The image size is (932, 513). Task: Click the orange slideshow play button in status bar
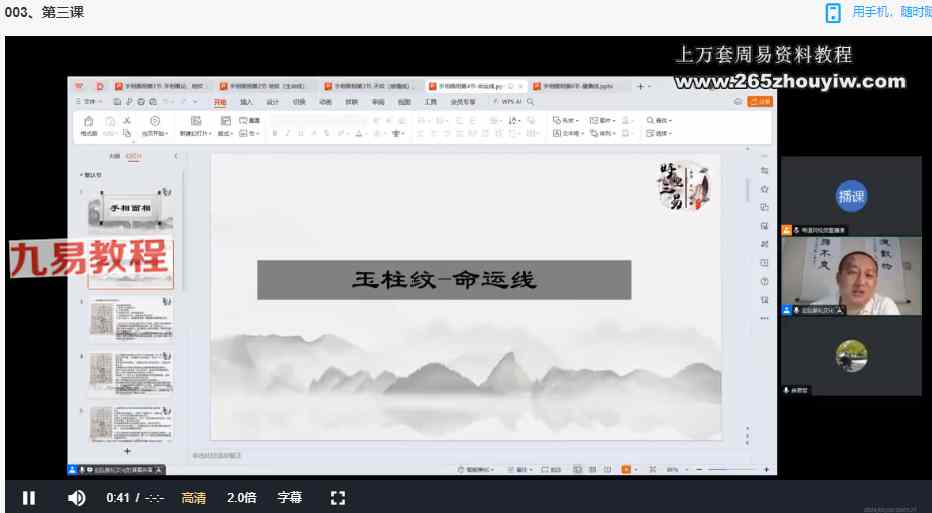click(626, 469)
